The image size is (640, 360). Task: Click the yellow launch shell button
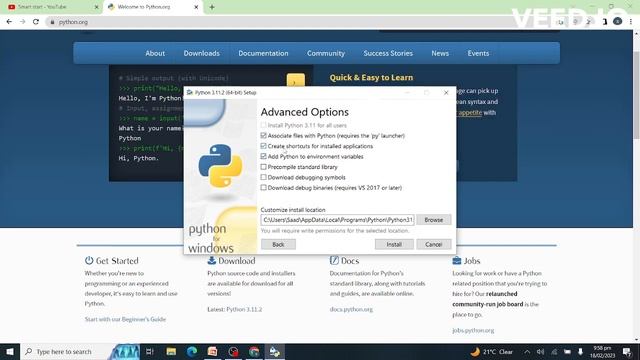(296, 81)
